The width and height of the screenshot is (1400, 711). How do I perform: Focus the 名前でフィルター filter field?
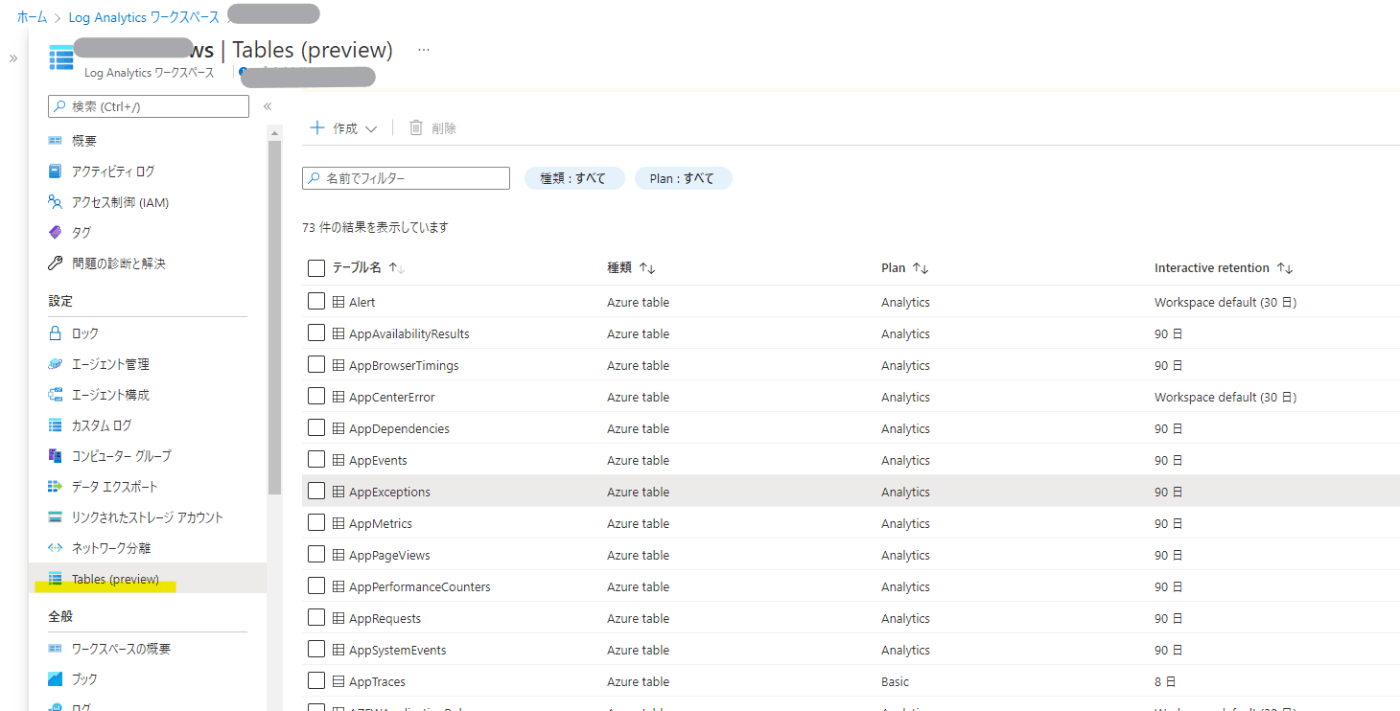pyautogui.click(x=406, y=178)
